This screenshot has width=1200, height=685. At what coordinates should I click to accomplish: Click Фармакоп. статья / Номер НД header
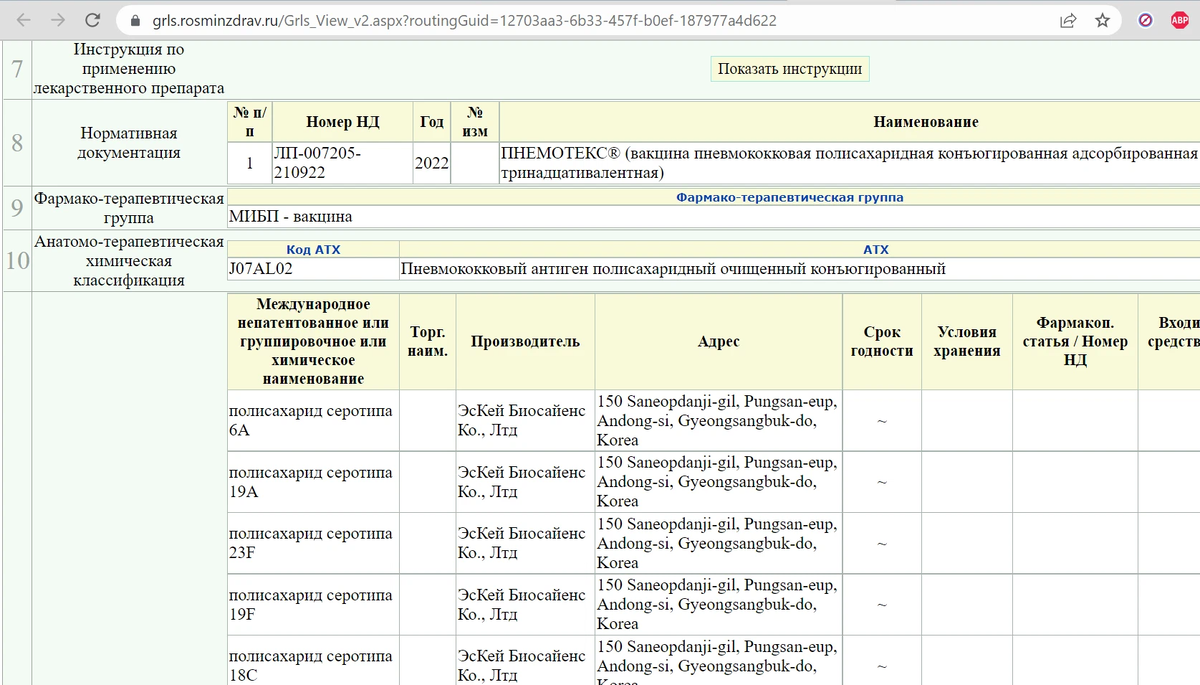pyautogui.click(x=1075, y=341)
